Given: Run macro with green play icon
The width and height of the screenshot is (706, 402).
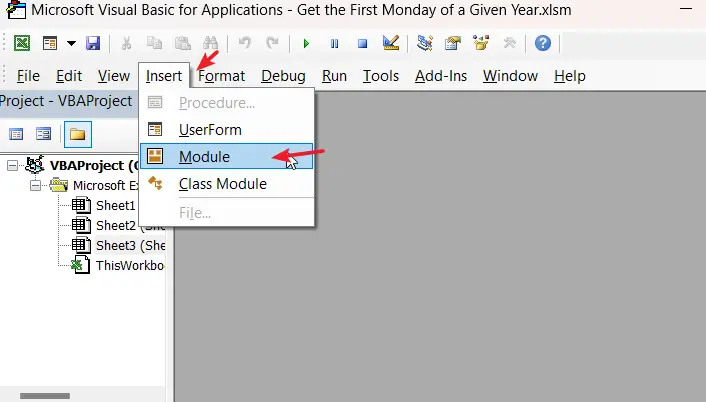Looking at the screenshot, I should point(306,43).
